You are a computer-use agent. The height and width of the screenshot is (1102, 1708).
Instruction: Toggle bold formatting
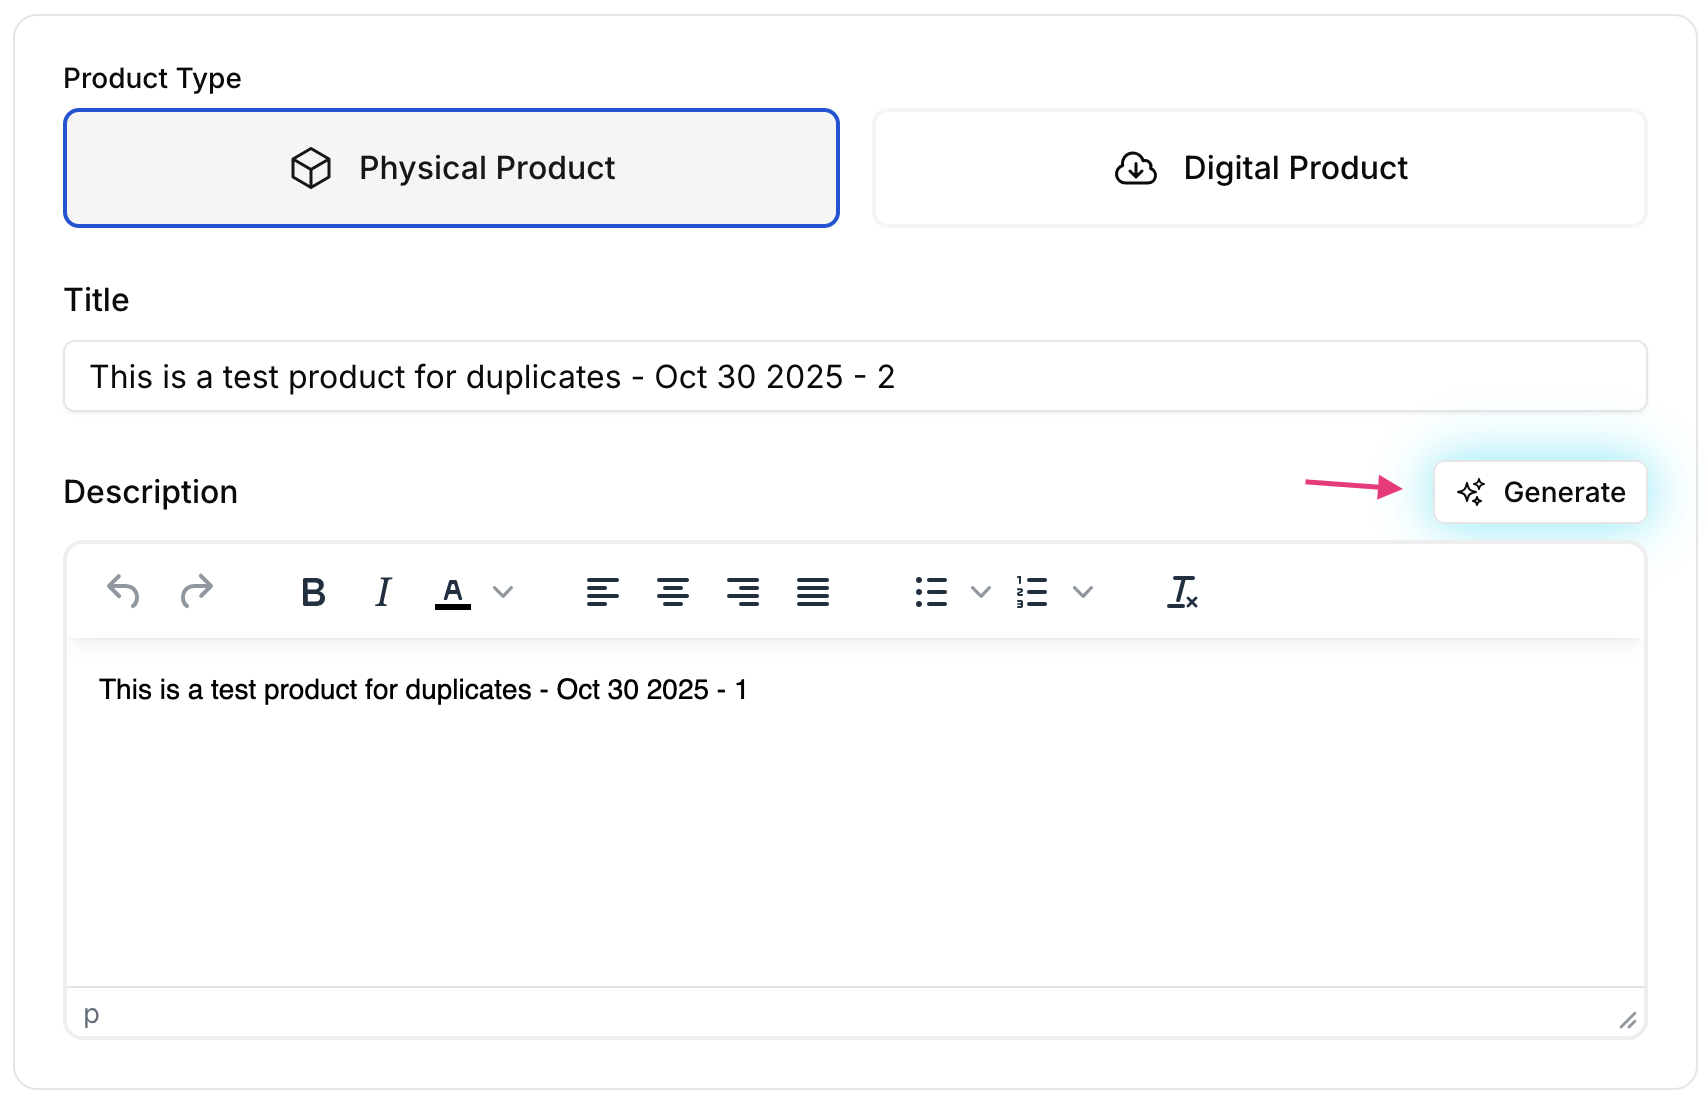pos(313,593)
